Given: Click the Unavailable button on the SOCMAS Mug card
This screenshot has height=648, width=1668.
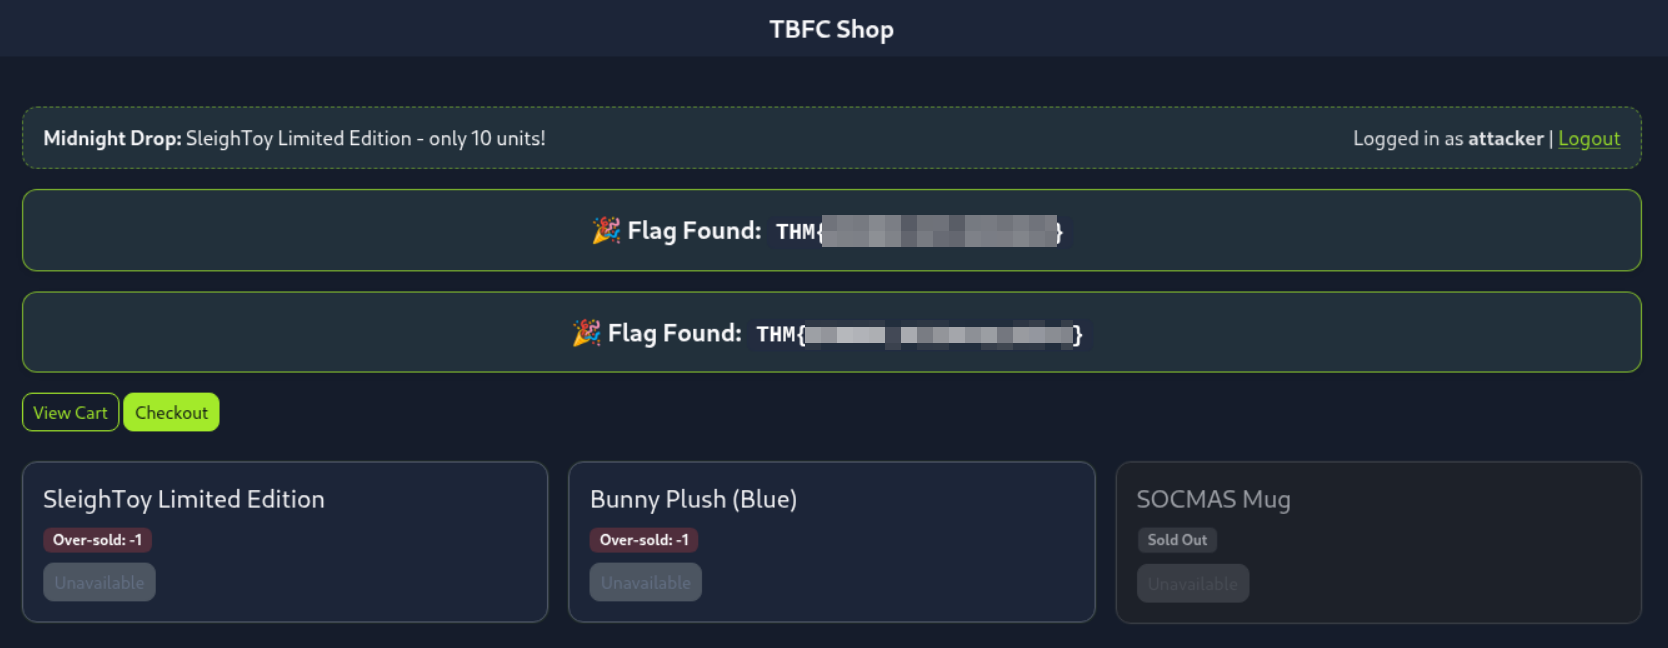Looking at the screenshot, I should pyautogui.click(x=1192, y=584).
